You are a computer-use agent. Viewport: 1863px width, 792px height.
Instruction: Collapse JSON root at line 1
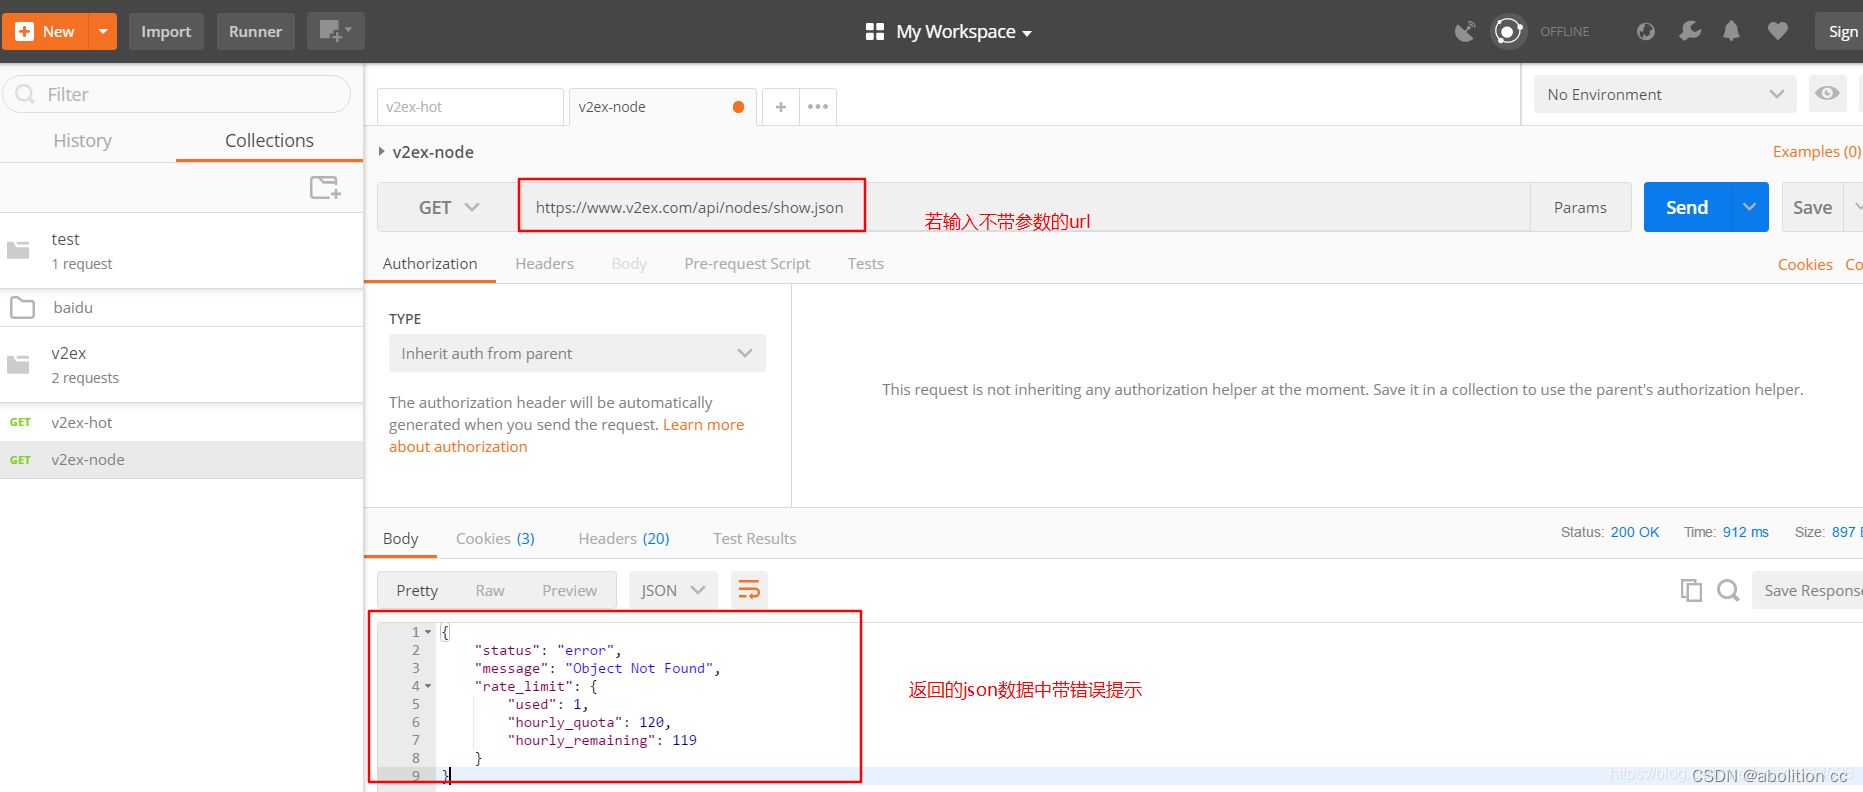coord(428,632)
